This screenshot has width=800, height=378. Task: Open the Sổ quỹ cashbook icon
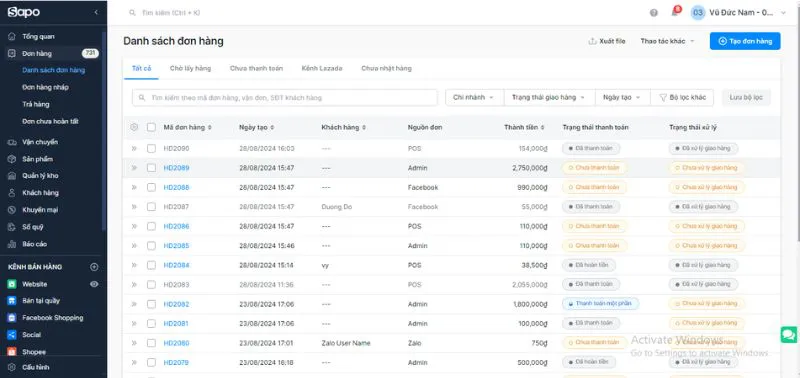pos(12,227)
